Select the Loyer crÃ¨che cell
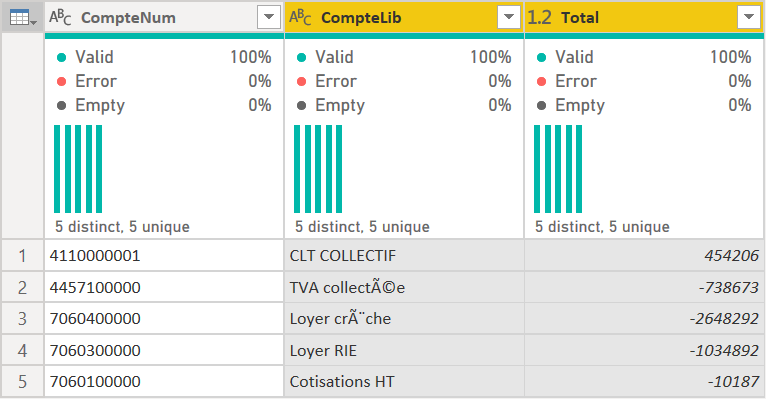Image resolution: width=766 pixels, height=399 pixels. pyautogui.click(x=404, y=318)
